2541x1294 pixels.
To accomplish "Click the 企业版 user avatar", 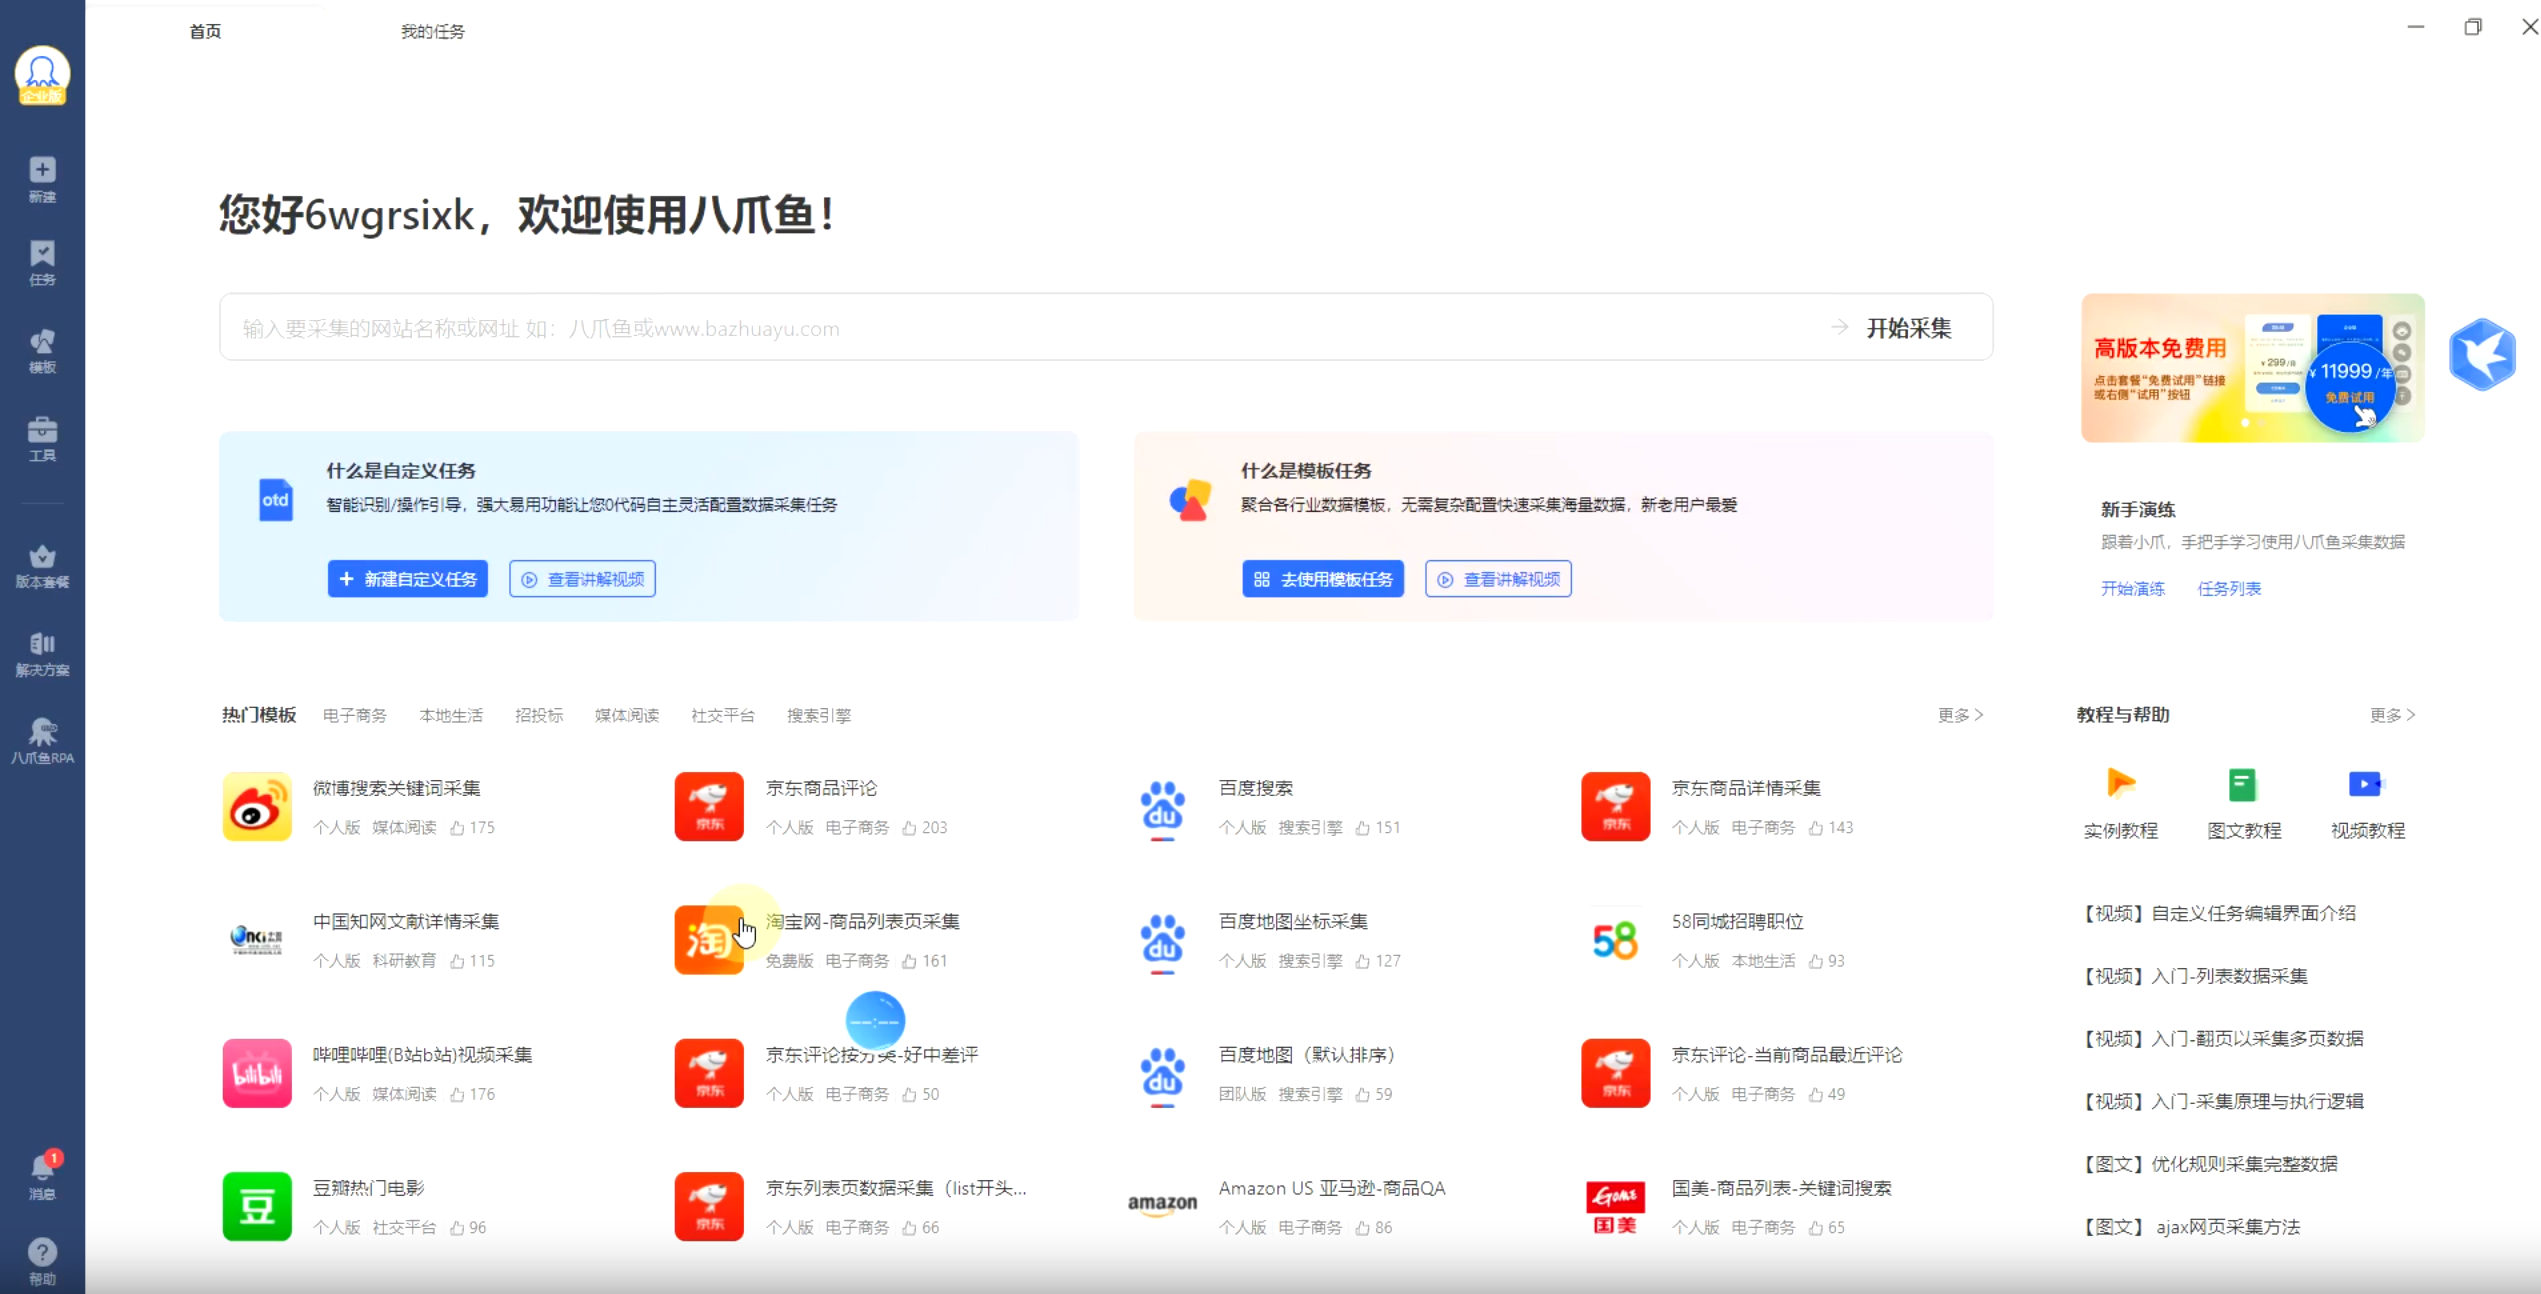I will 42,75.
